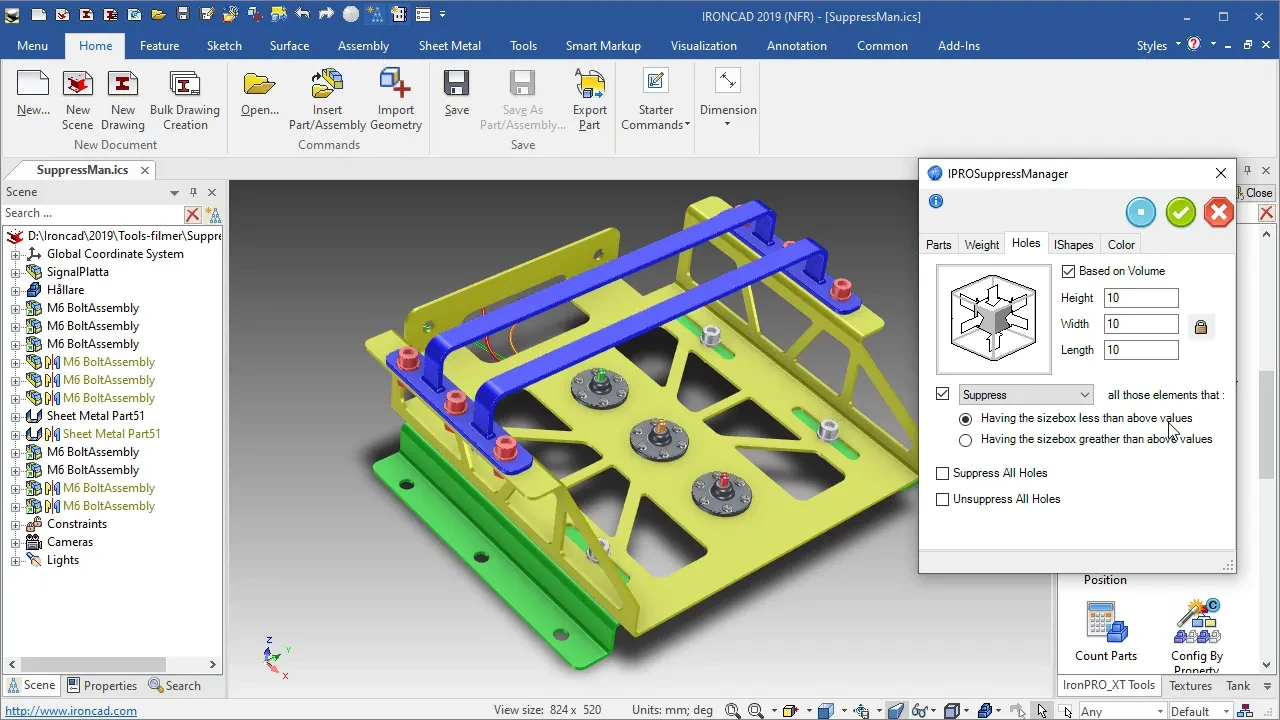1280x720 pixels.
Task: Expand the SignalPlatta tree node
Action: tap(16, 272)
